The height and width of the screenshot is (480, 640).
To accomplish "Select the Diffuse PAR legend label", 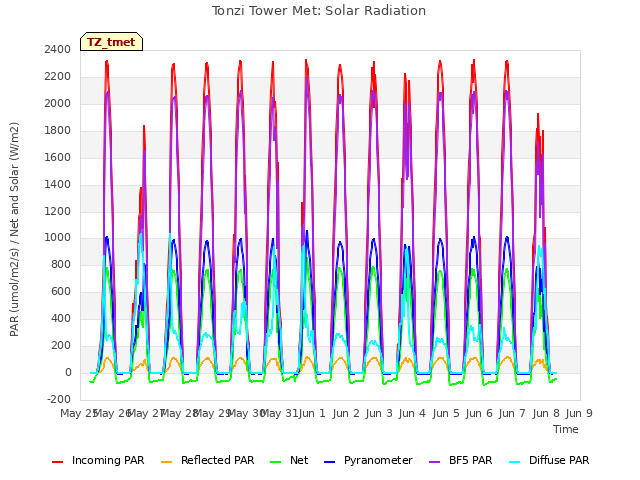I will pyautogui.click(x=559, y=460).
